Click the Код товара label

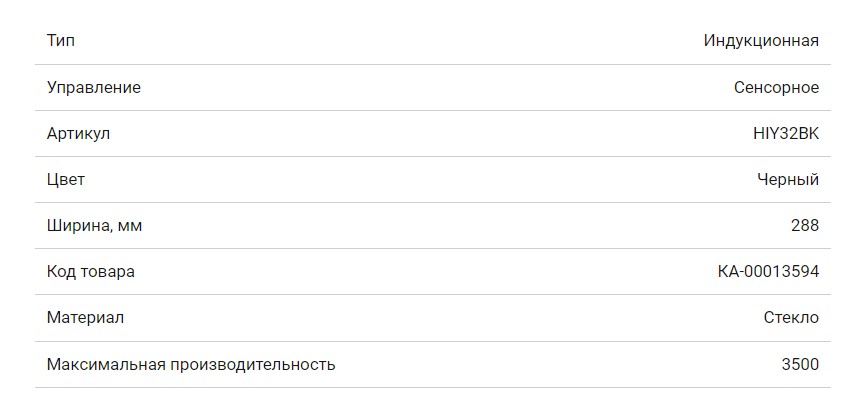point(91,272)
